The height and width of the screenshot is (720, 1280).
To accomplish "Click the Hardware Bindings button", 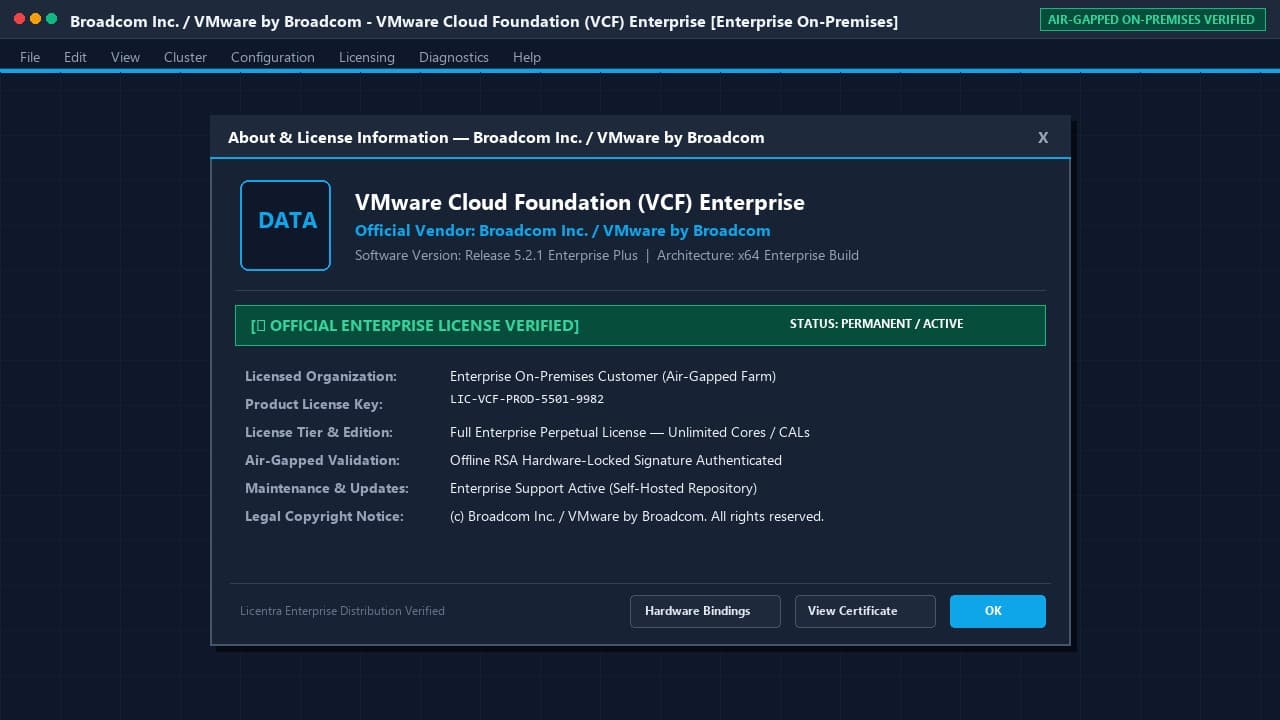I will point(705,611).
